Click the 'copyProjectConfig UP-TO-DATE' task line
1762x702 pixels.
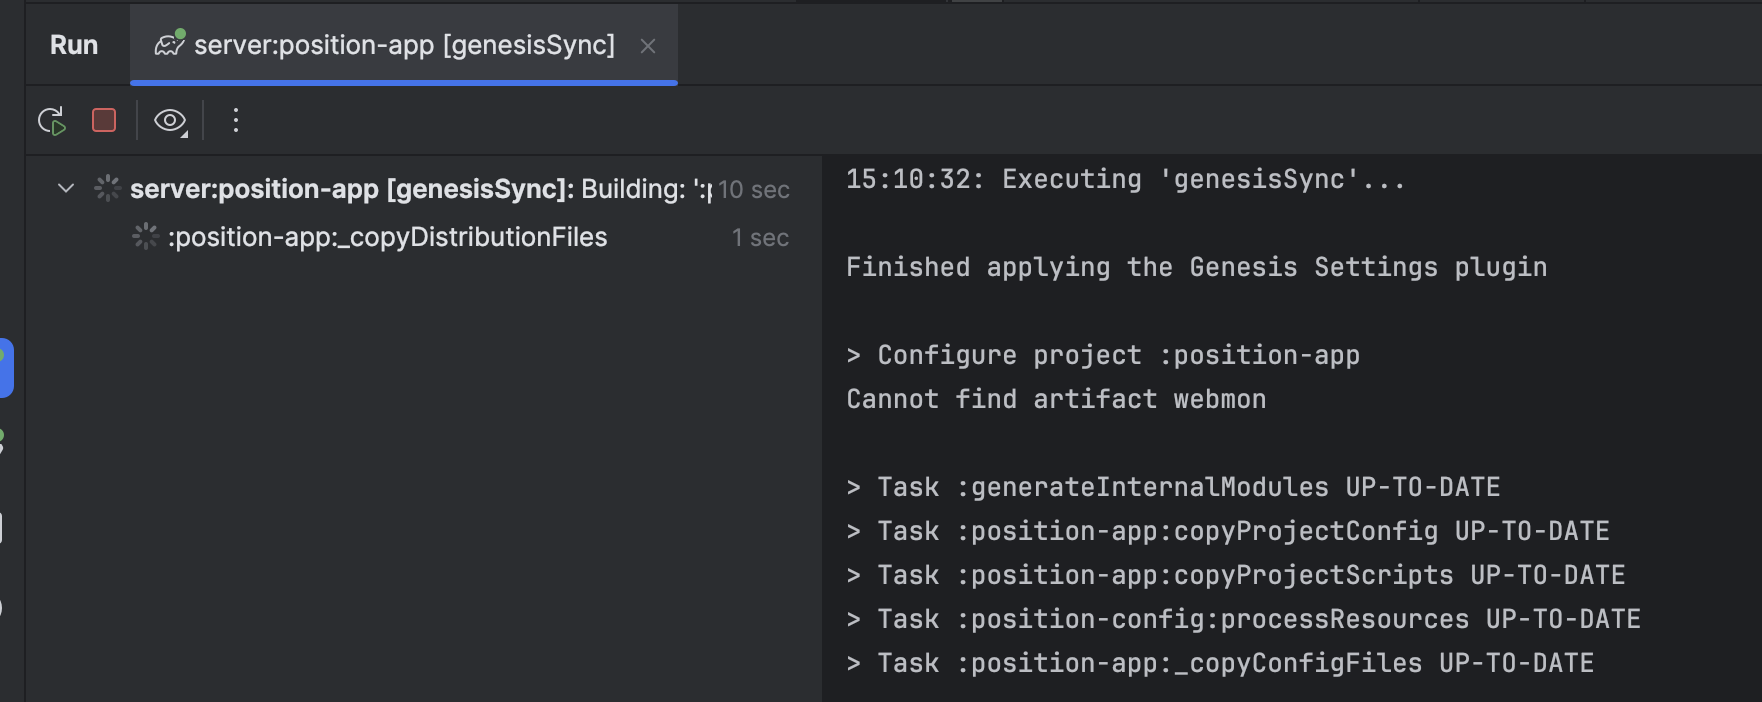point(1228,532)
